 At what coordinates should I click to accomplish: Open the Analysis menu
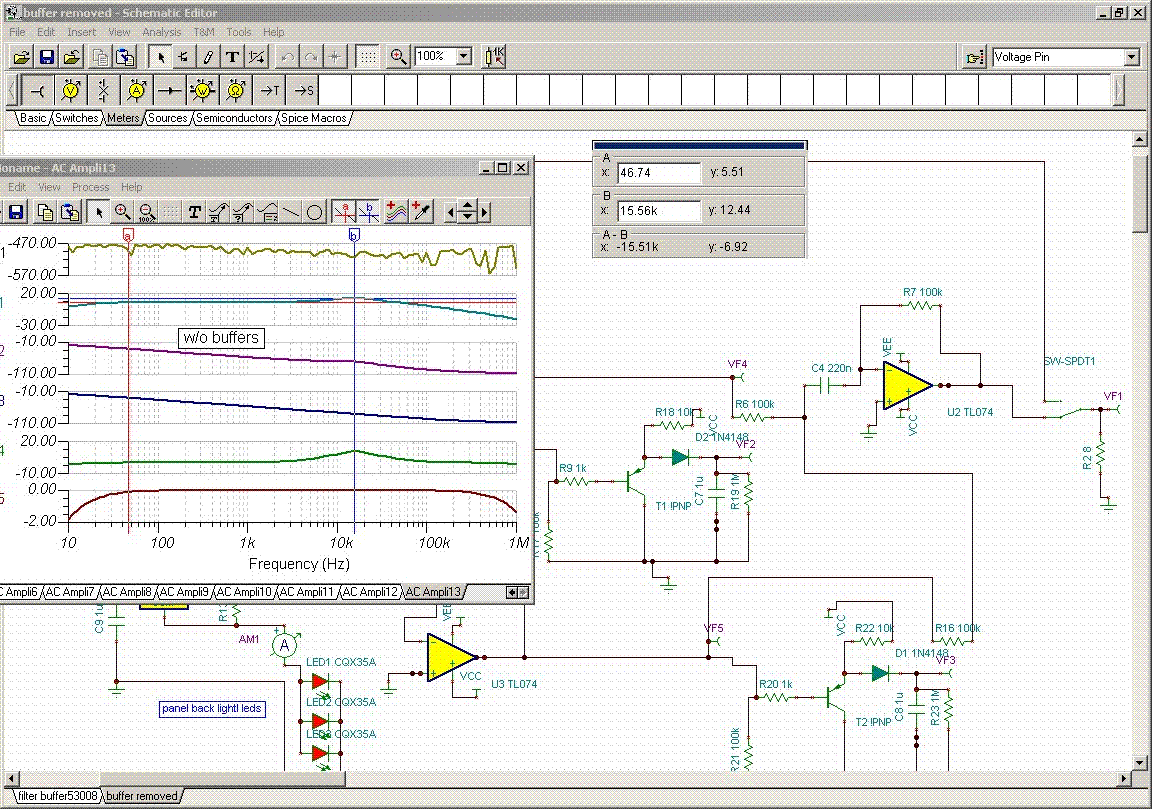(x=162, y=32)
